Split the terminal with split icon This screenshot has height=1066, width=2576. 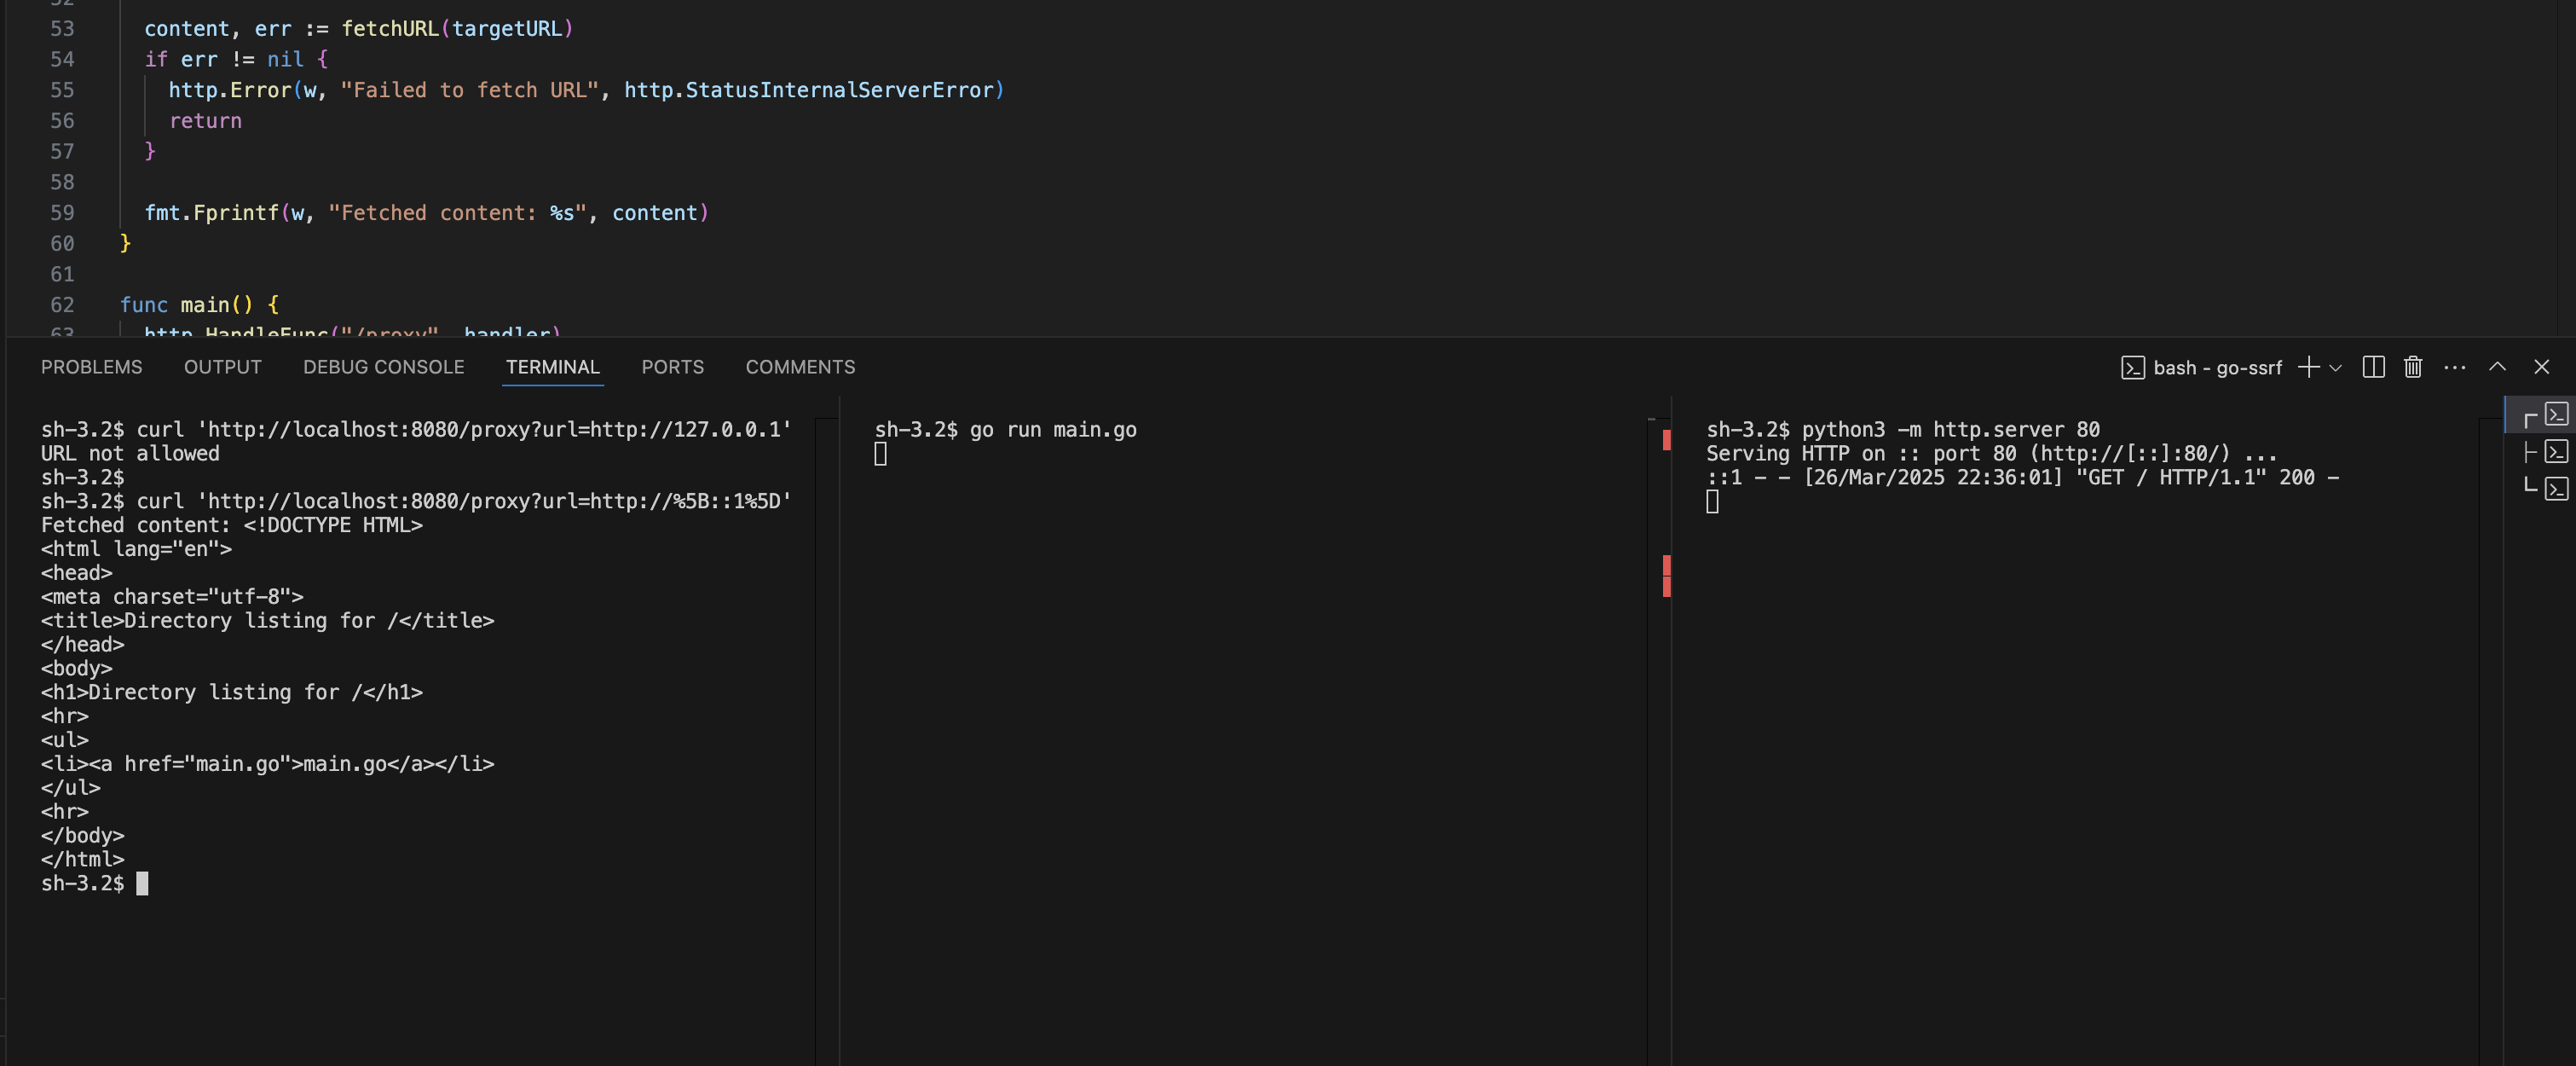(2373, 367)
